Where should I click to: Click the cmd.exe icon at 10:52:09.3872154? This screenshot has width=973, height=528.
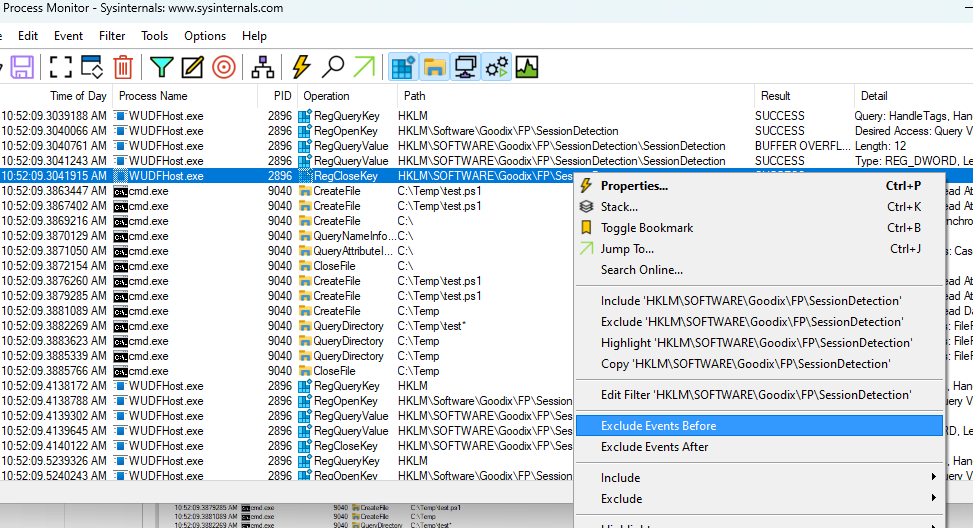coord(120,266)
